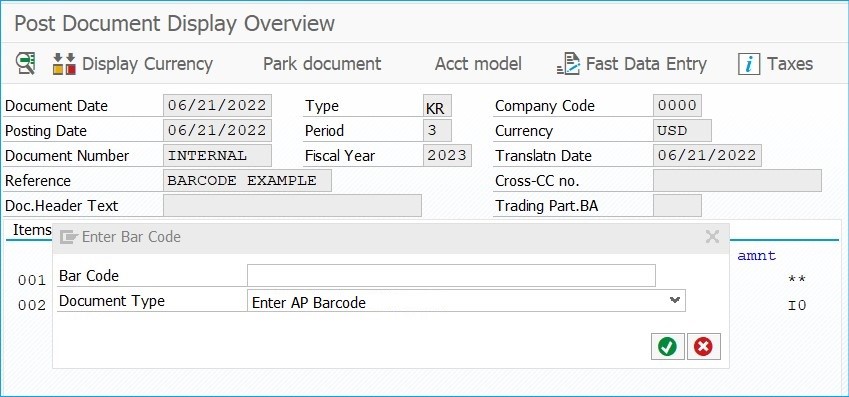
Task: Click the Display Currency label
Action: click(x=147, y=63)
